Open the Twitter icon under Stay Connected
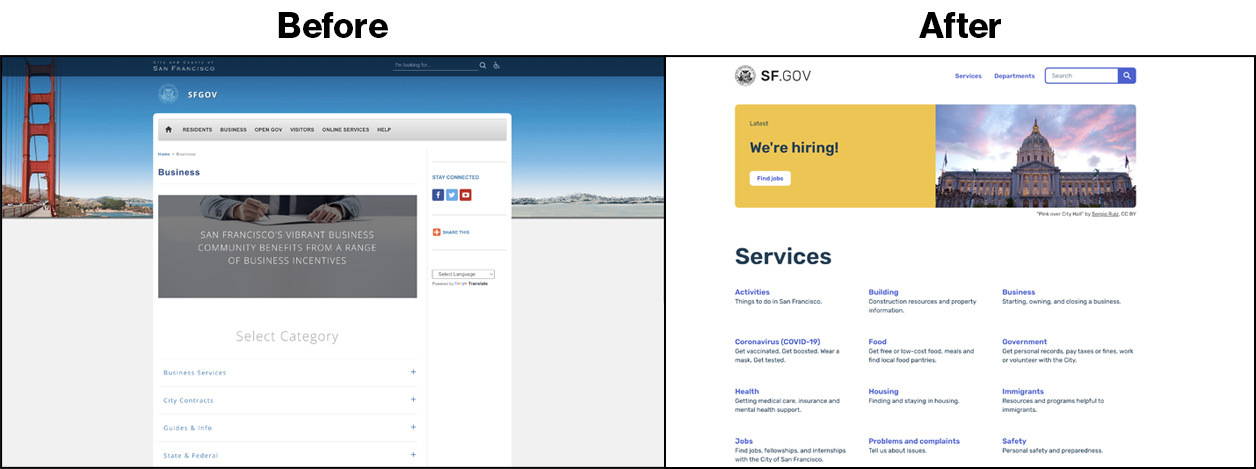 point(452,195)
